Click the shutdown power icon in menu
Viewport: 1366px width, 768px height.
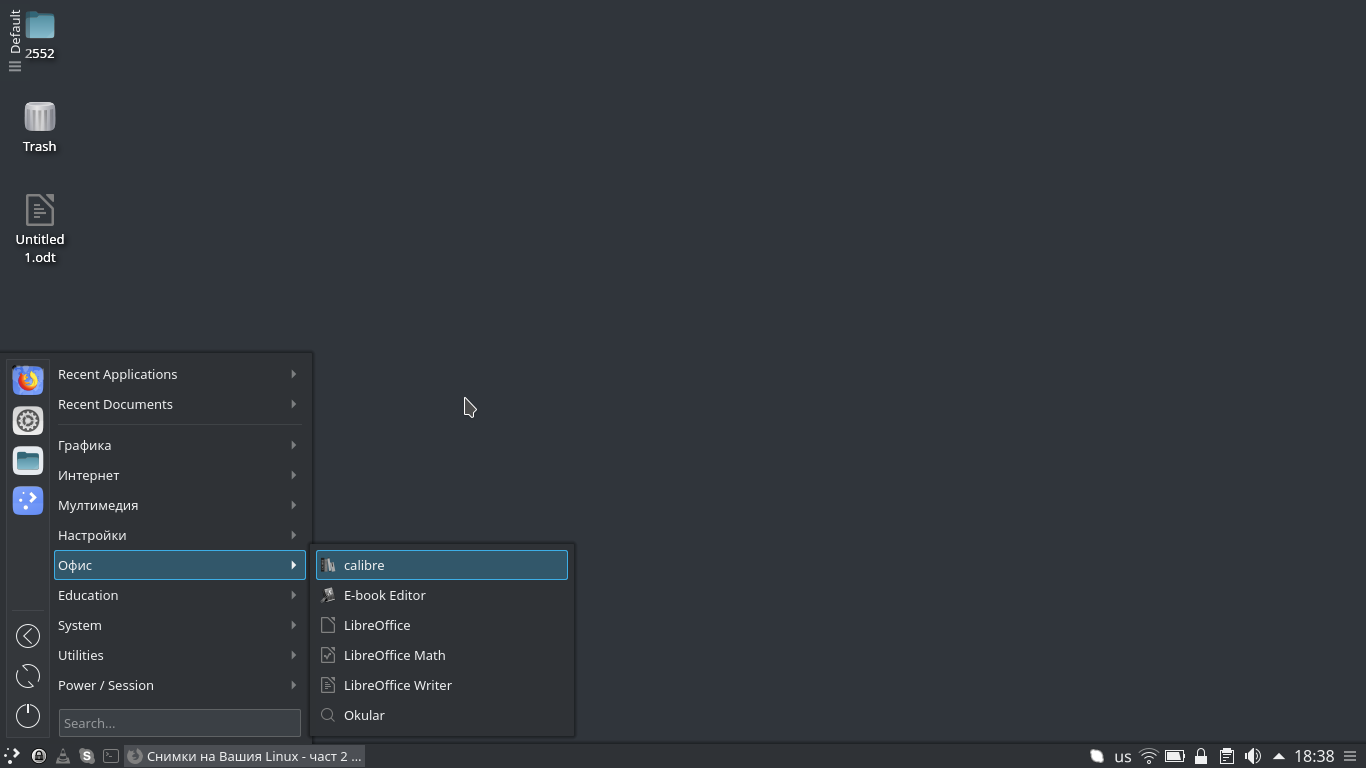pos(28,716)
